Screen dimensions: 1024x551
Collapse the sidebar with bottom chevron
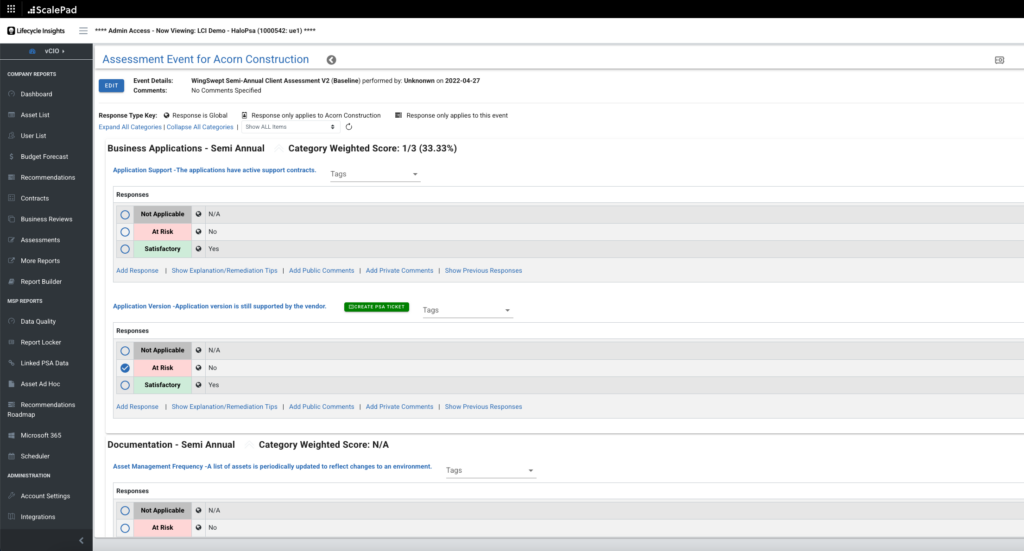[x=81, y=541]
